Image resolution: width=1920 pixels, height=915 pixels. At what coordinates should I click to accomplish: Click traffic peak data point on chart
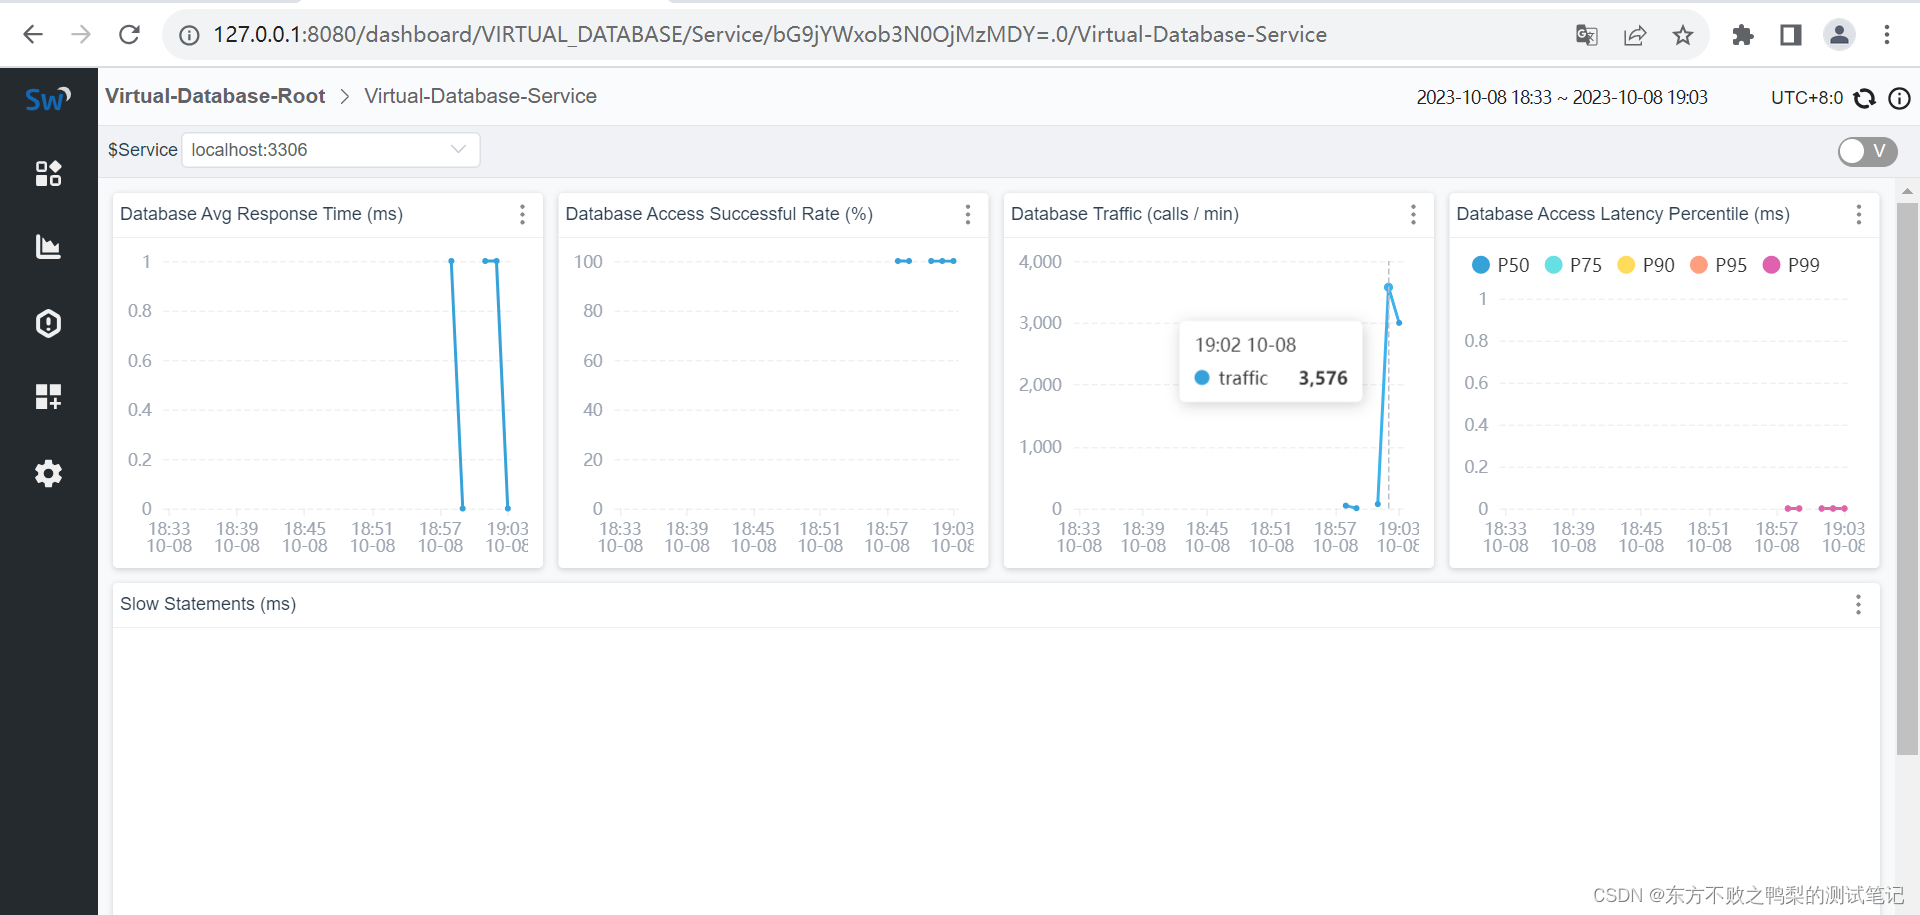click(x=1388, y=287)
